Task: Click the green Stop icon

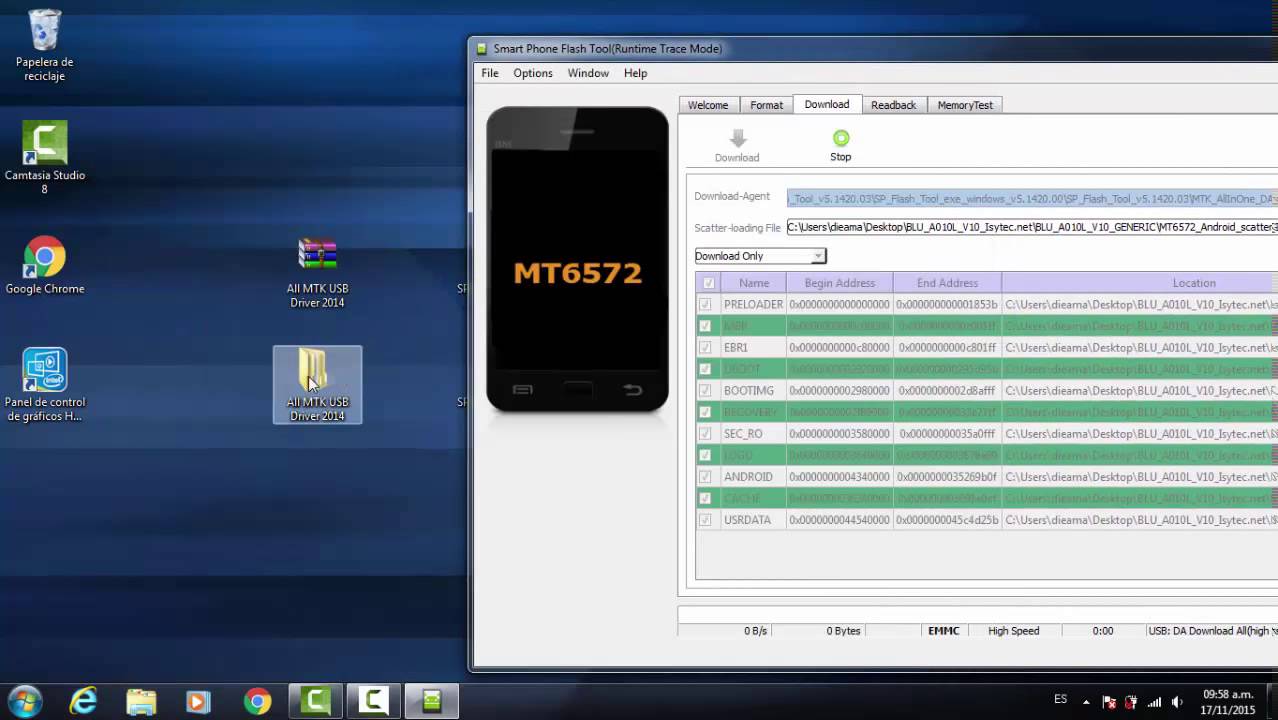Action: click(x=841, y=138)
